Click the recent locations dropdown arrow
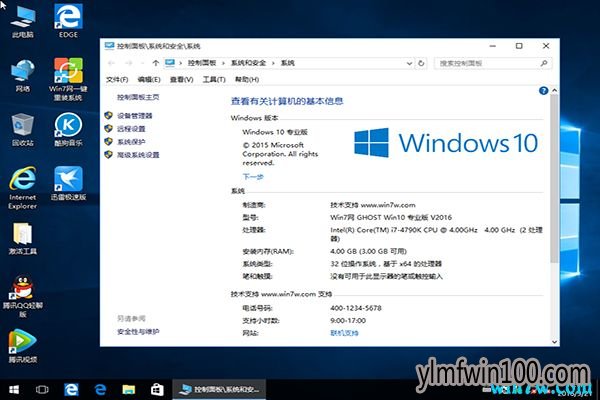The image size is (600, 400). click(142, 63)
